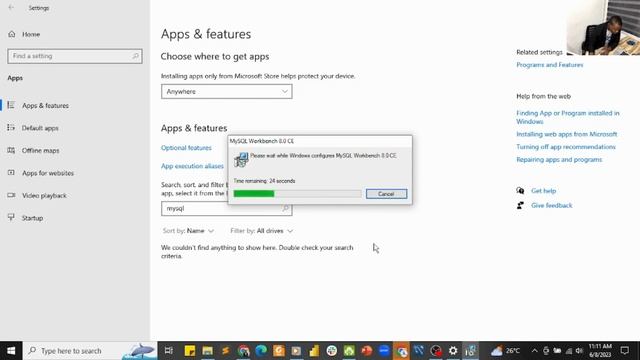The image size is (640, 360).
Task: Click the Get help chat icon
Action: point(520,191)
